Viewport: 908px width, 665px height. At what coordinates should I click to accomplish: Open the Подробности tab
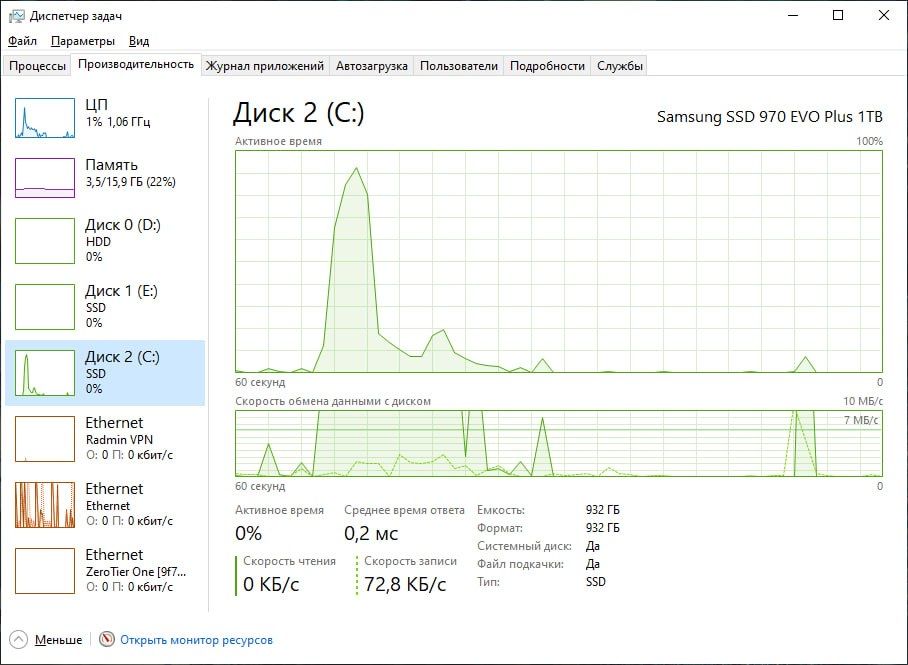pos(547,66)
